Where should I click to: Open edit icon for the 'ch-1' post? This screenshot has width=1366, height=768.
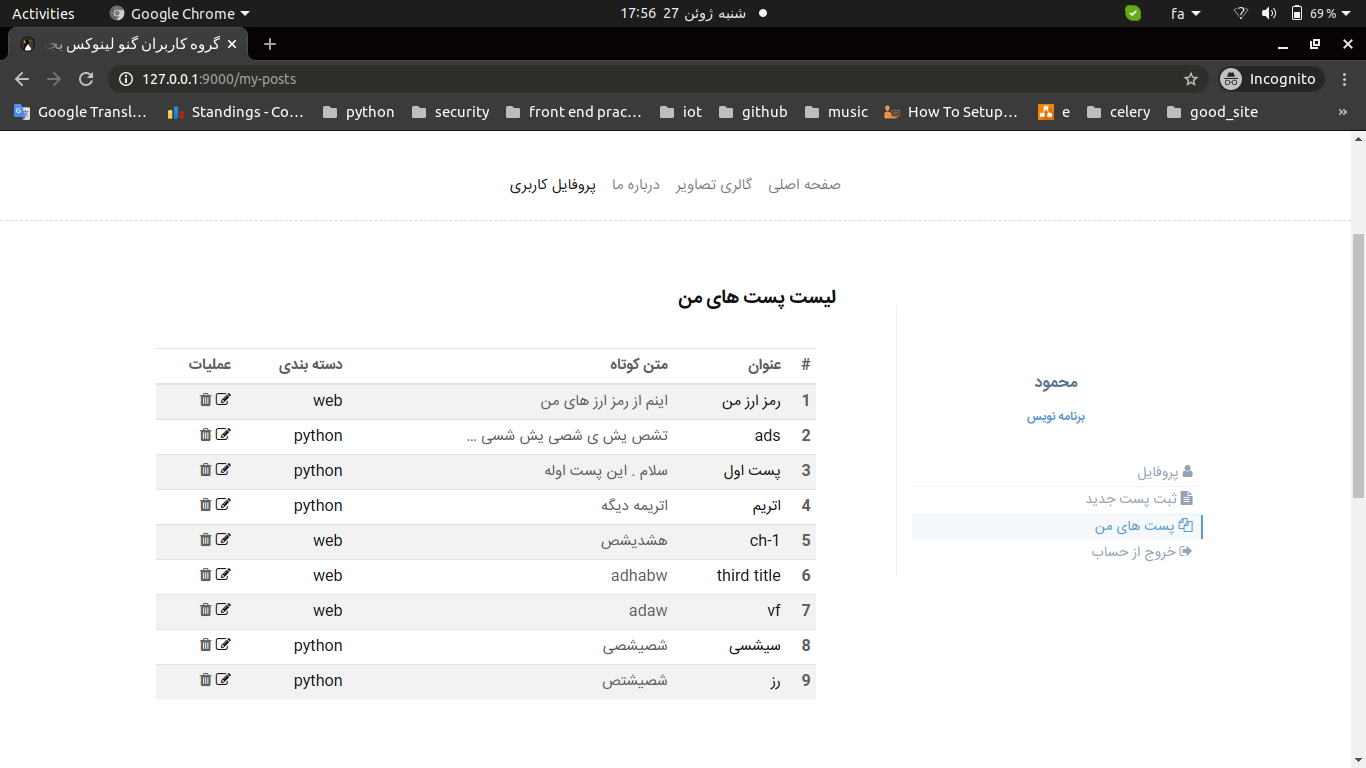click(x=223, y=540)
